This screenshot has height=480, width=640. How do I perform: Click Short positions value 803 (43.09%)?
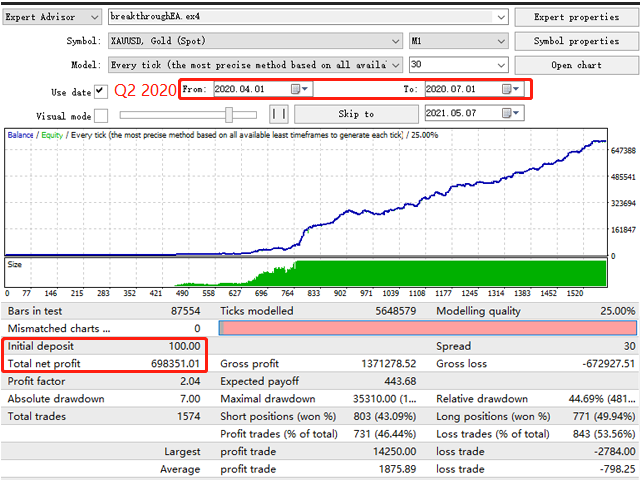pos(384,416)
